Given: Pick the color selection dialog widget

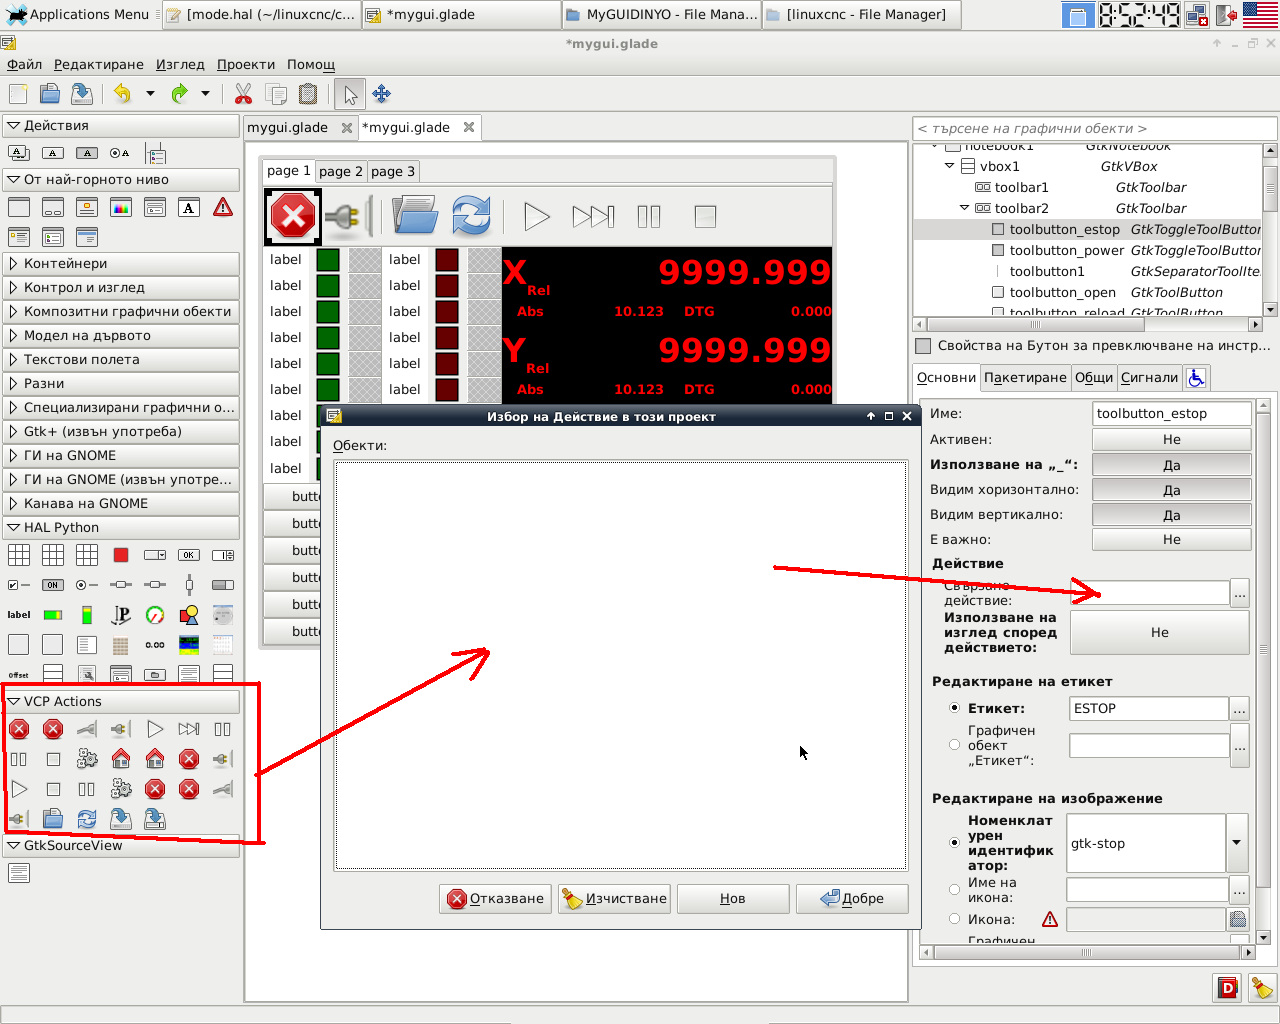Looking at the screenshot, I should point(121,208).
